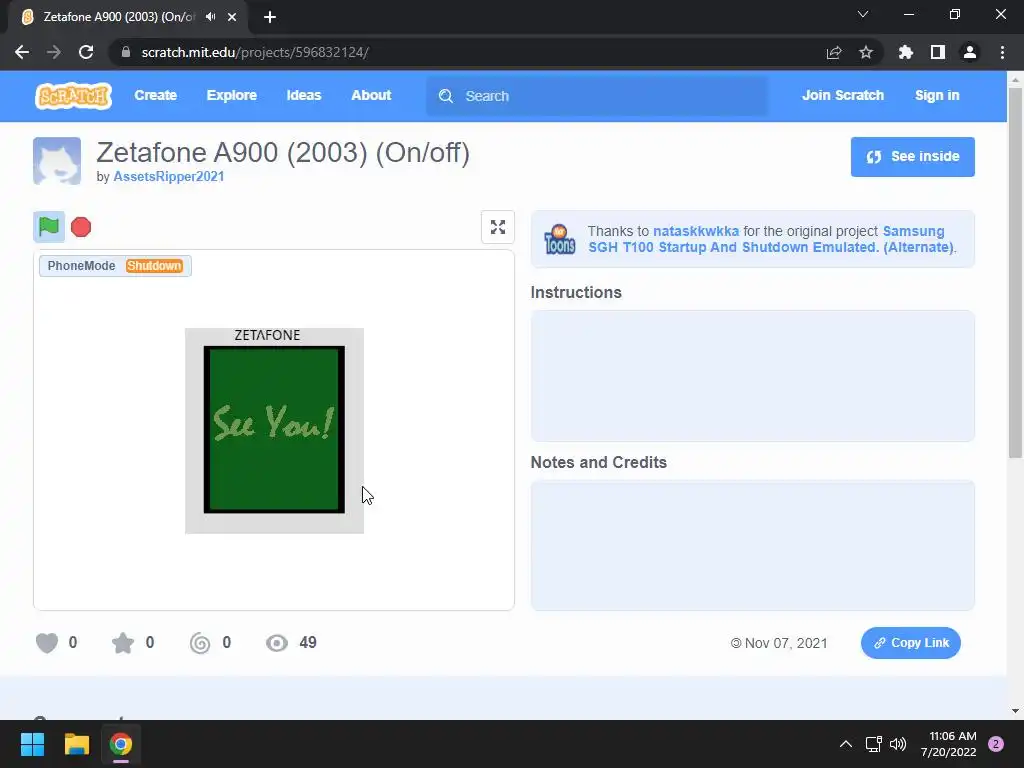Screen dimensions: 1024x768
Task: Close the Zetafone A900 tab
Action: coord(232,17)
